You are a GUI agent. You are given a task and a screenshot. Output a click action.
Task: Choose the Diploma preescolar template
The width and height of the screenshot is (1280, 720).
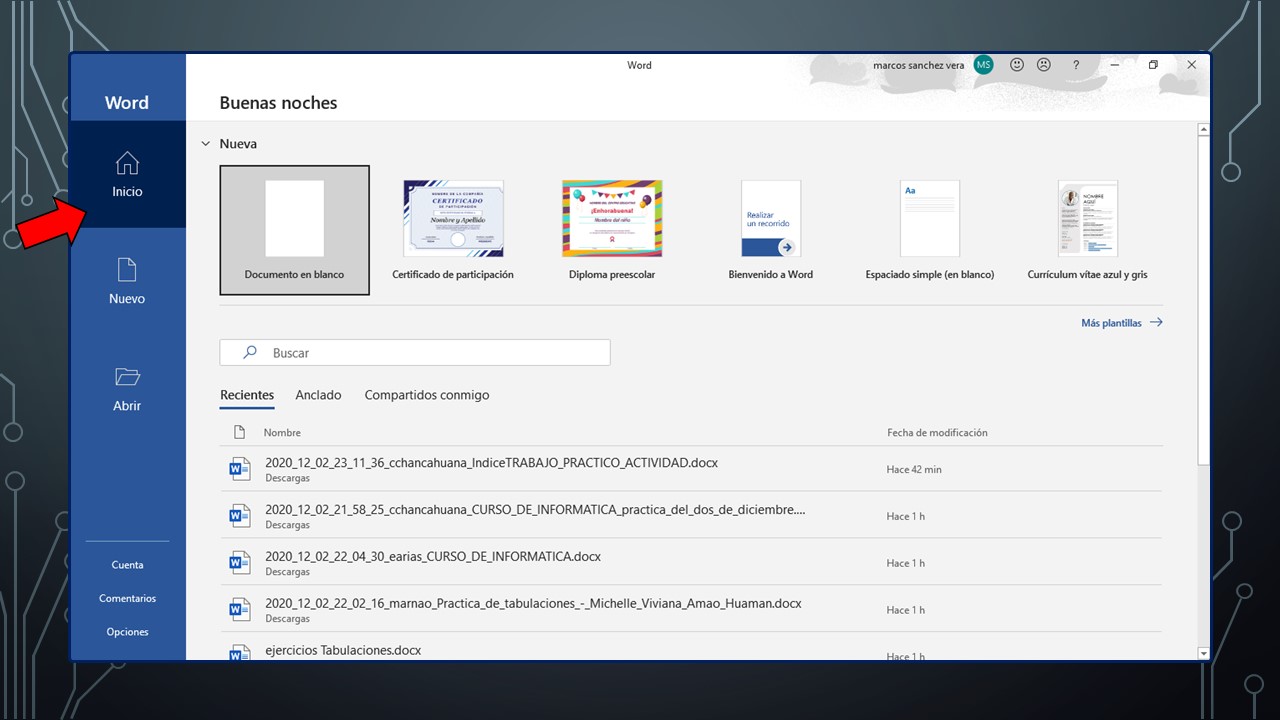[612, 230]
